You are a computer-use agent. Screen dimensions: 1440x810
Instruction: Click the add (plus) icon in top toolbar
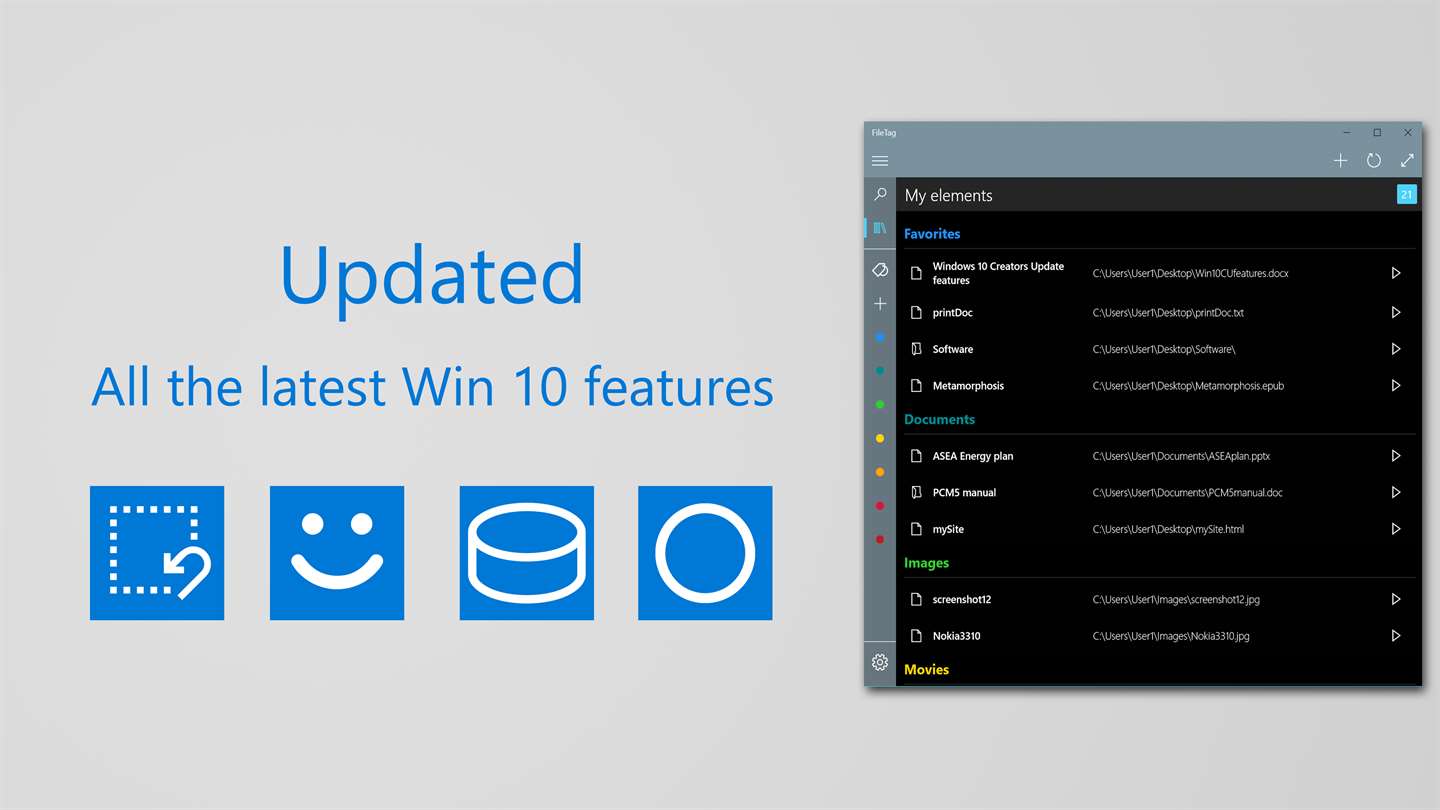pyautogui.click(x=1340, y=160)
